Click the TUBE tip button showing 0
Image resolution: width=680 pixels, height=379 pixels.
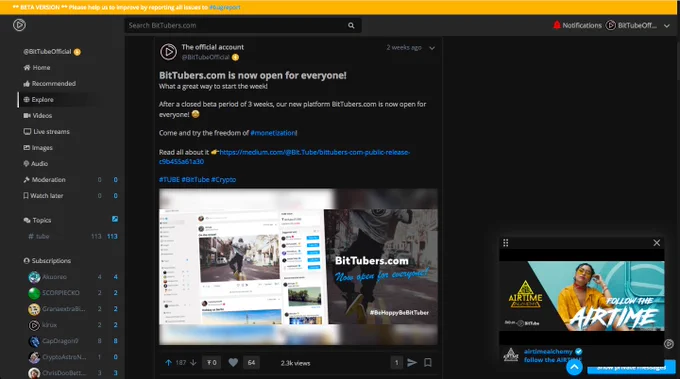212,363
